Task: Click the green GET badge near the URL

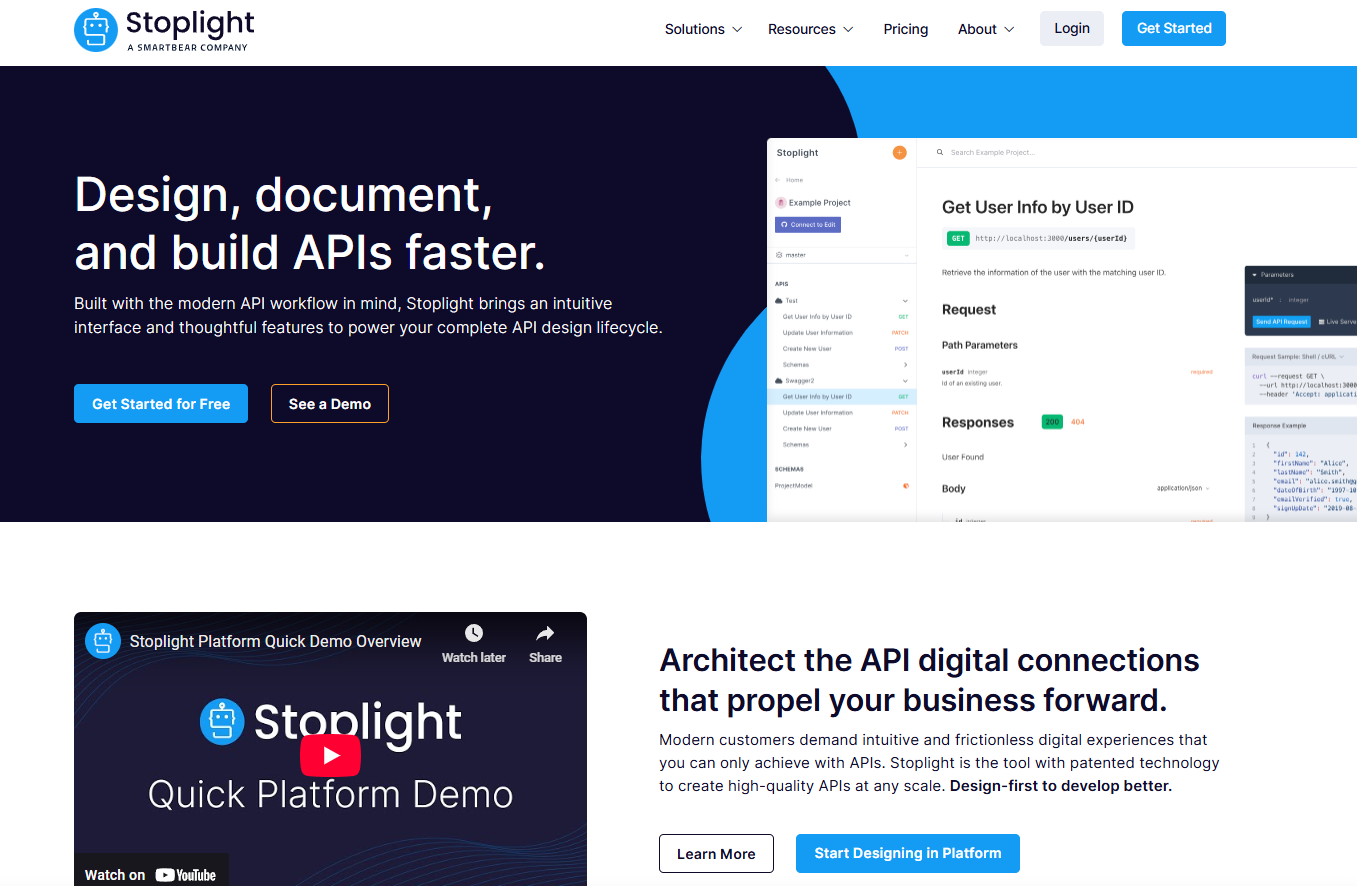Action: (x=958, y=238)
